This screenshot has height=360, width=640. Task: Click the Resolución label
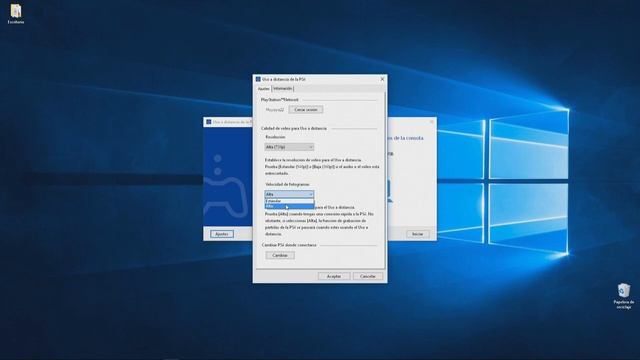275,137
